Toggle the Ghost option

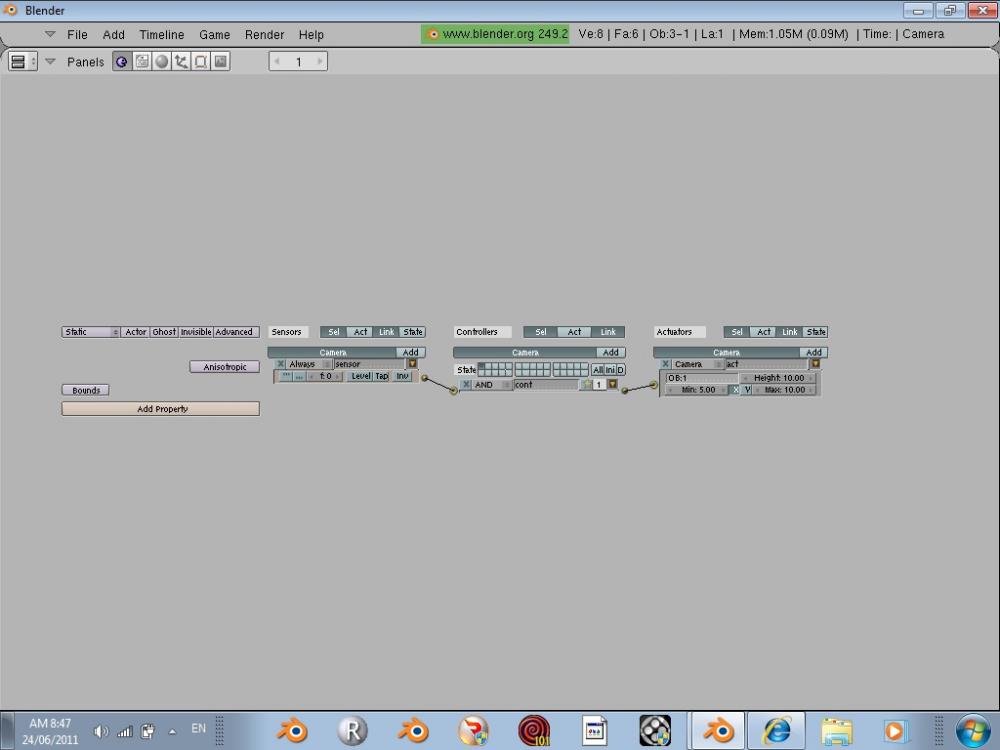(x=164, y=332)
